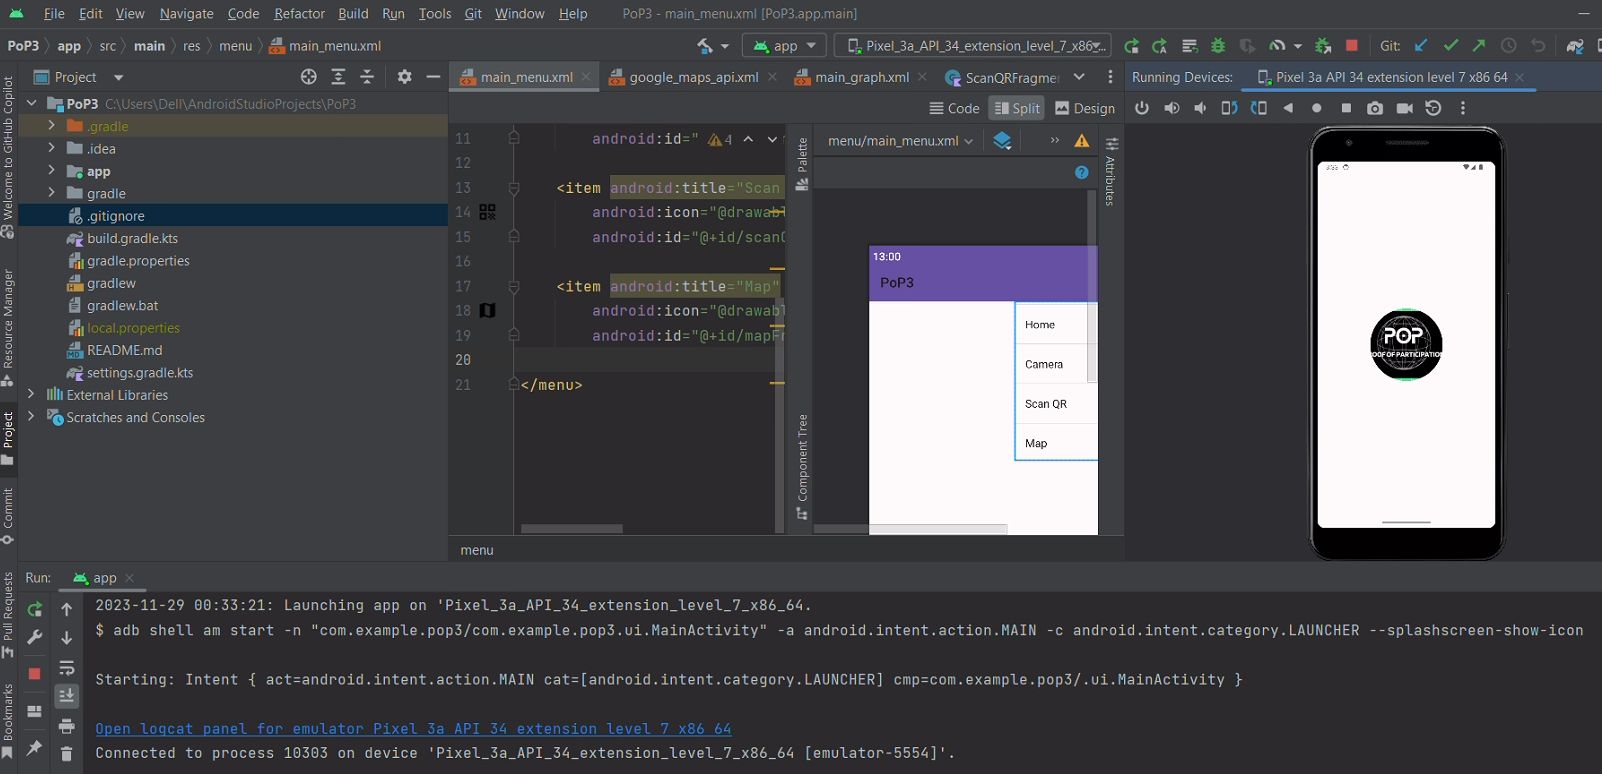This screenshot has width=1602, height=774.
Task: Click the Open logcat panel link
Action: pyautogui.click(x=413, y=729)
